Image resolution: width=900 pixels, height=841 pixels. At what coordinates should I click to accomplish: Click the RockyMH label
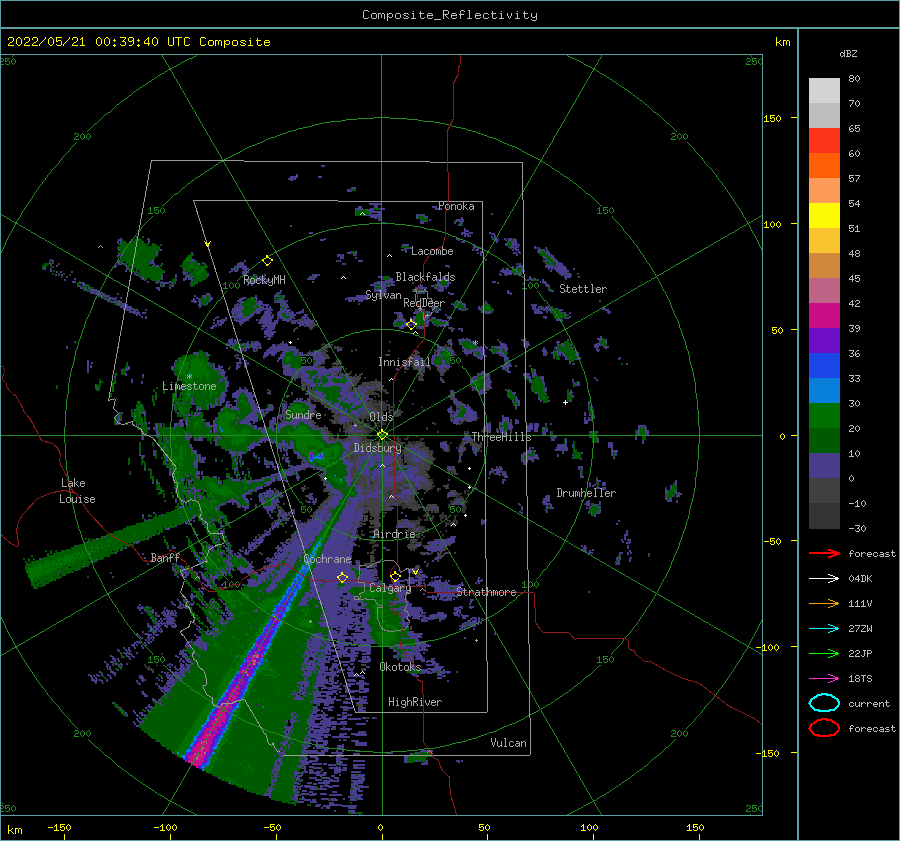[264, 280]
